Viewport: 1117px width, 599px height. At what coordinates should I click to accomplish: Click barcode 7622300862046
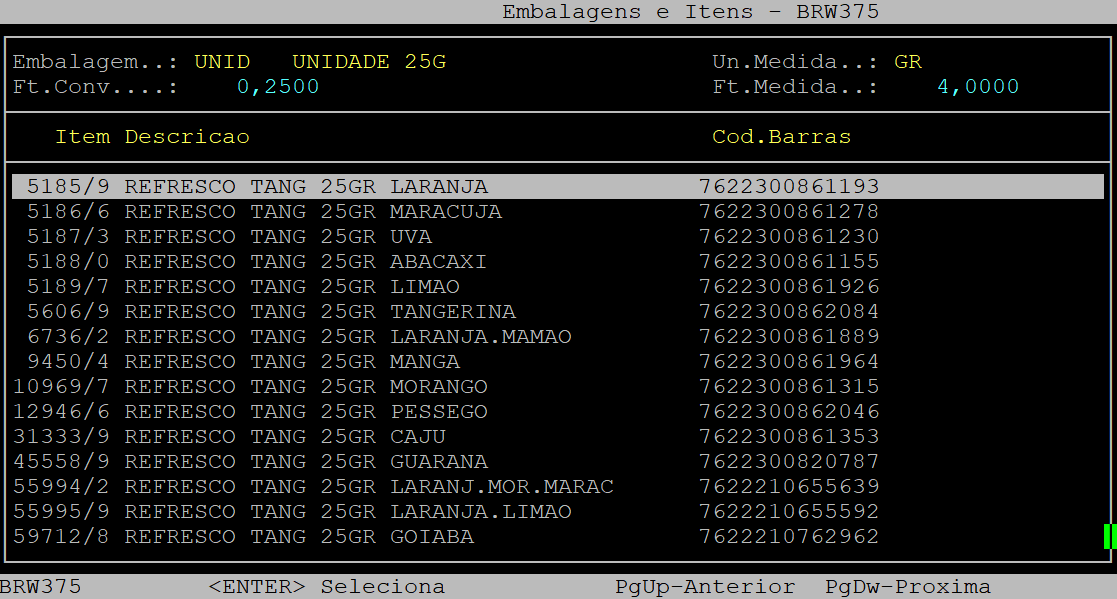[789, 411]
